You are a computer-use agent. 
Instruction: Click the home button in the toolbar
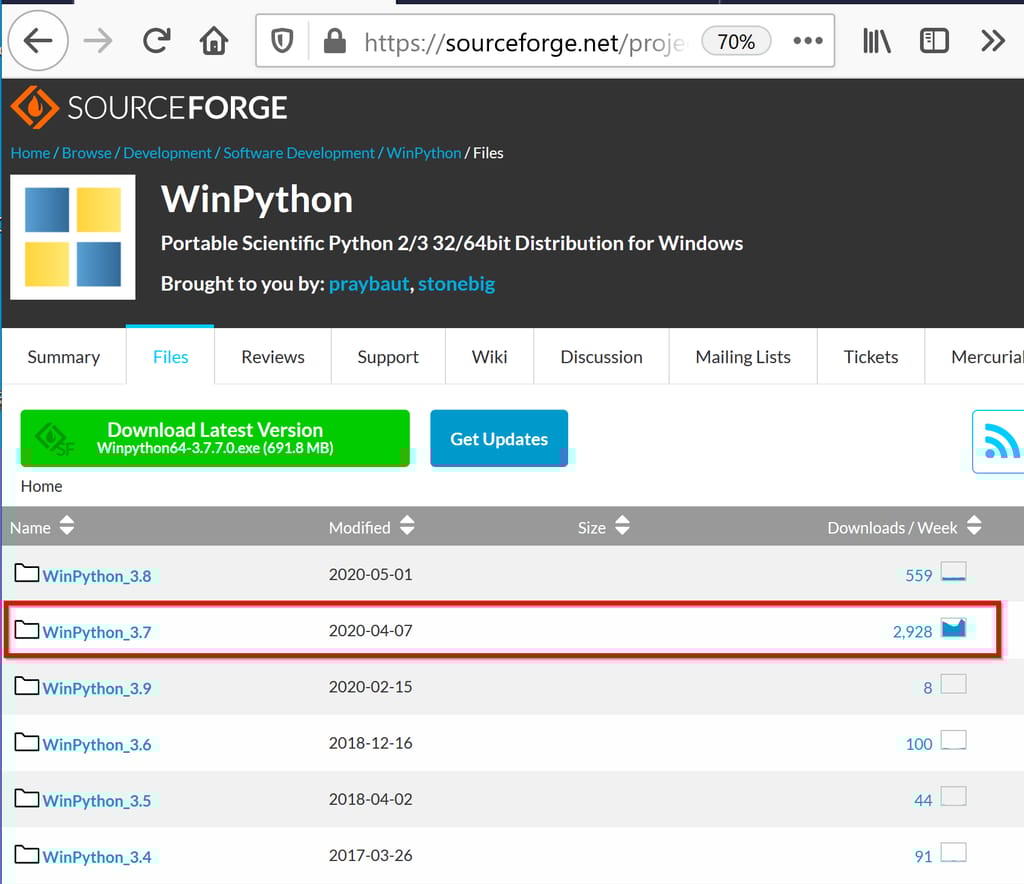pyautogui.click(x=214, y=40)
